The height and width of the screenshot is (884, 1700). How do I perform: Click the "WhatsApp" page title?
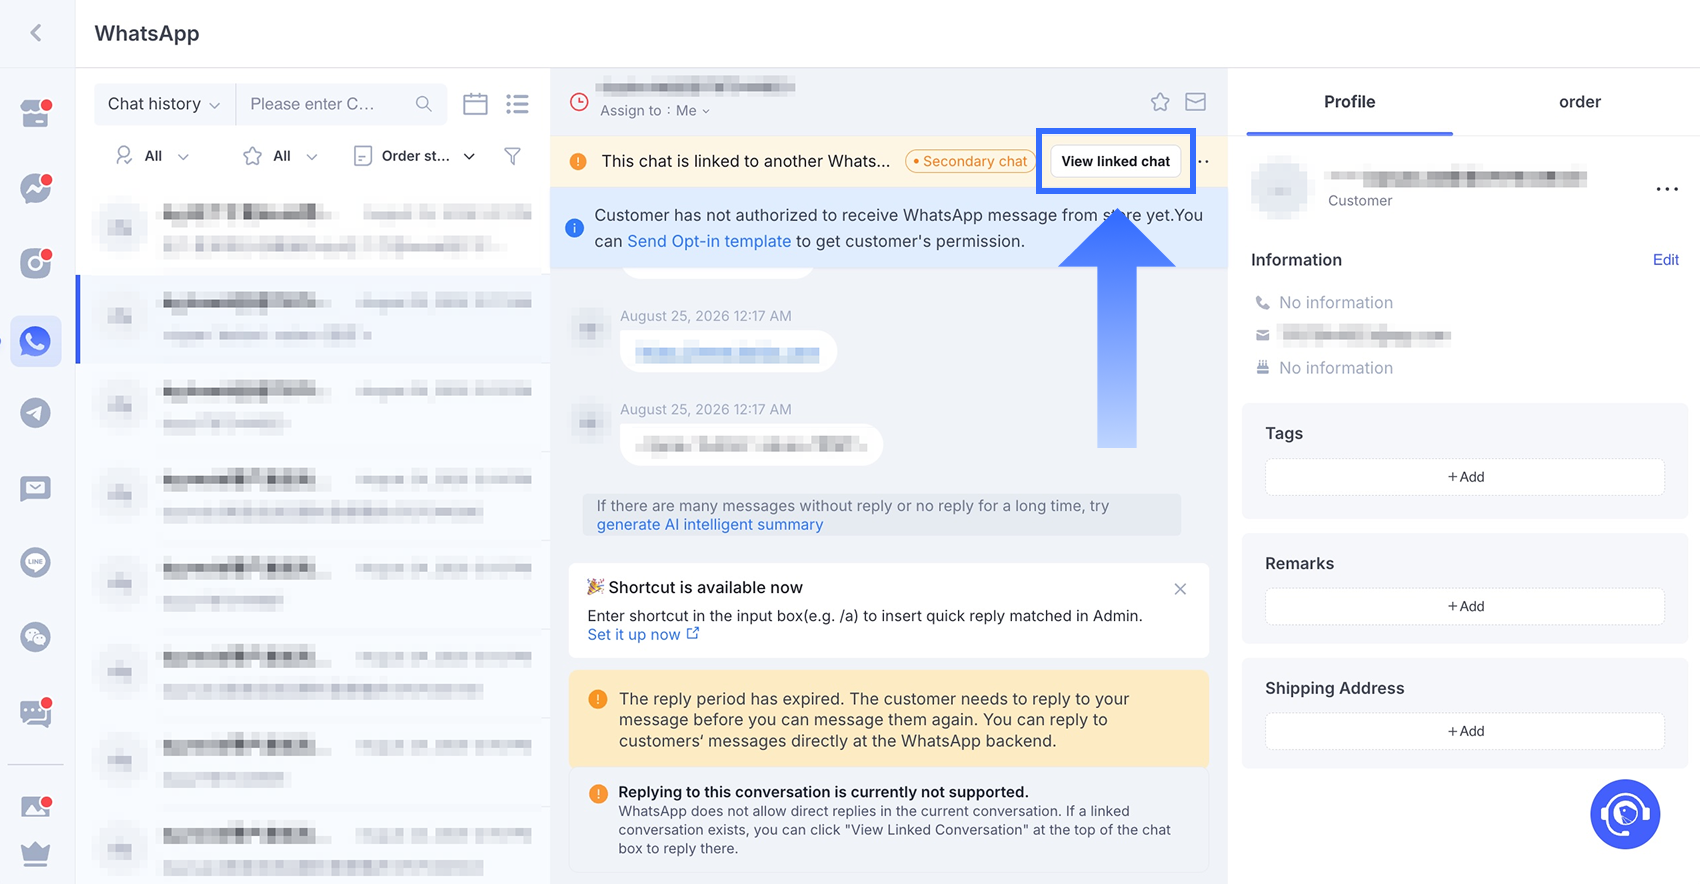pyautogui.click(x=147, y=33)
